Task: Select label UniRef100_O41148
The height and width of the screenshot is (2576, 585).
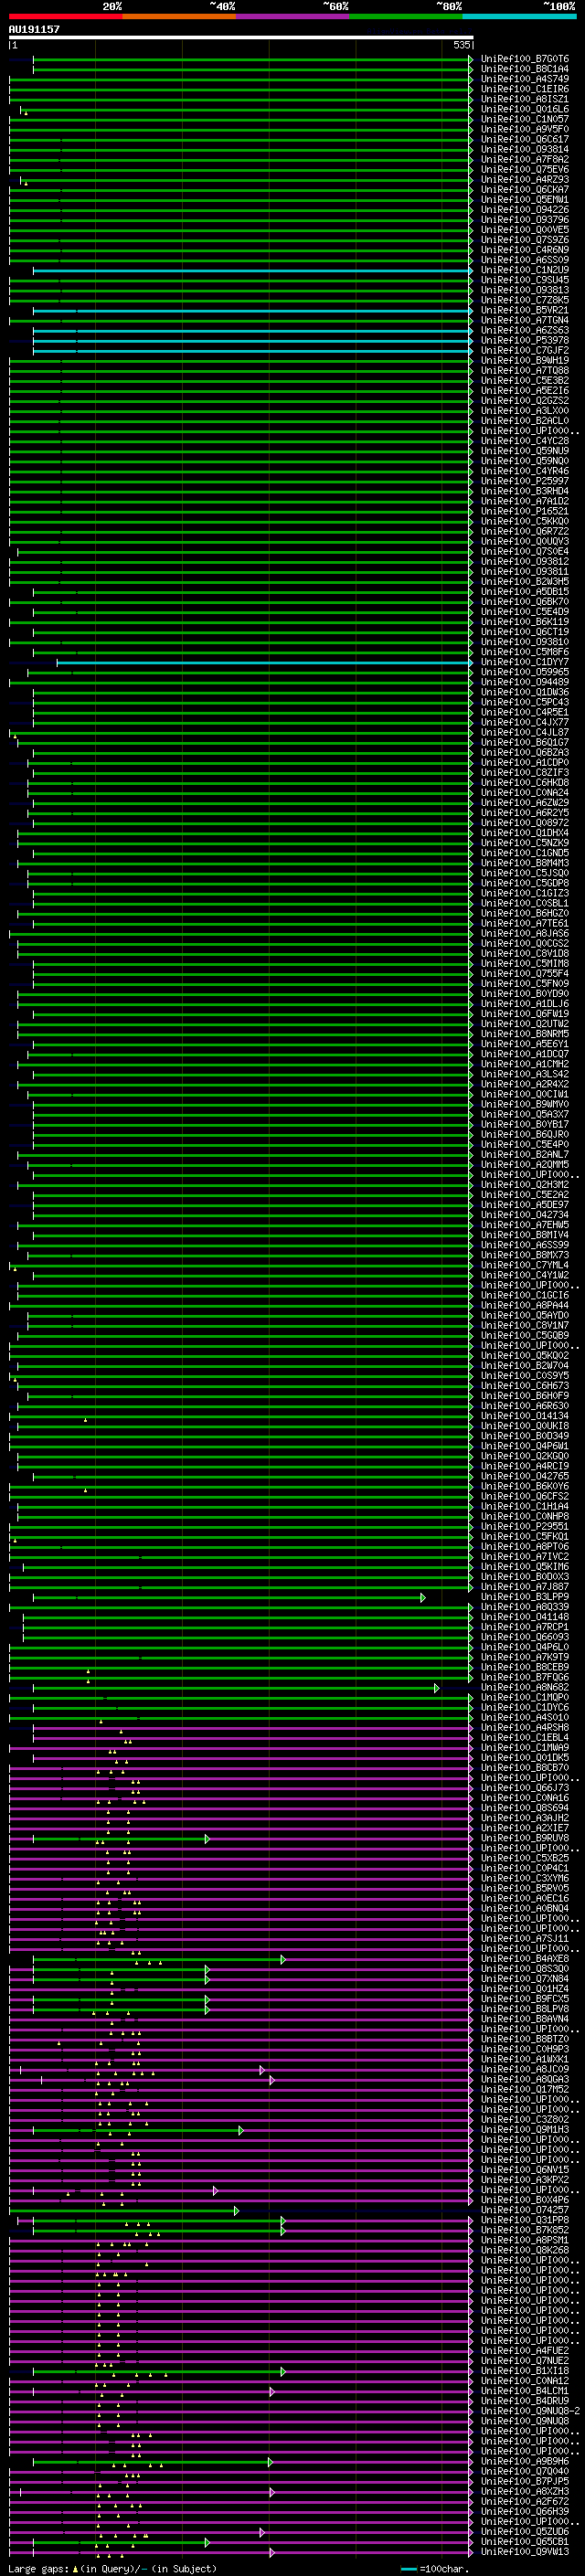Action: click(x=524, y=1617)
